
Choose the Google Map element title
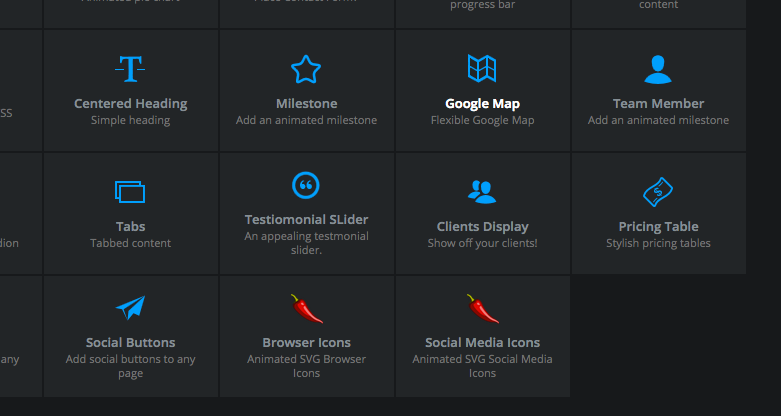482,104
